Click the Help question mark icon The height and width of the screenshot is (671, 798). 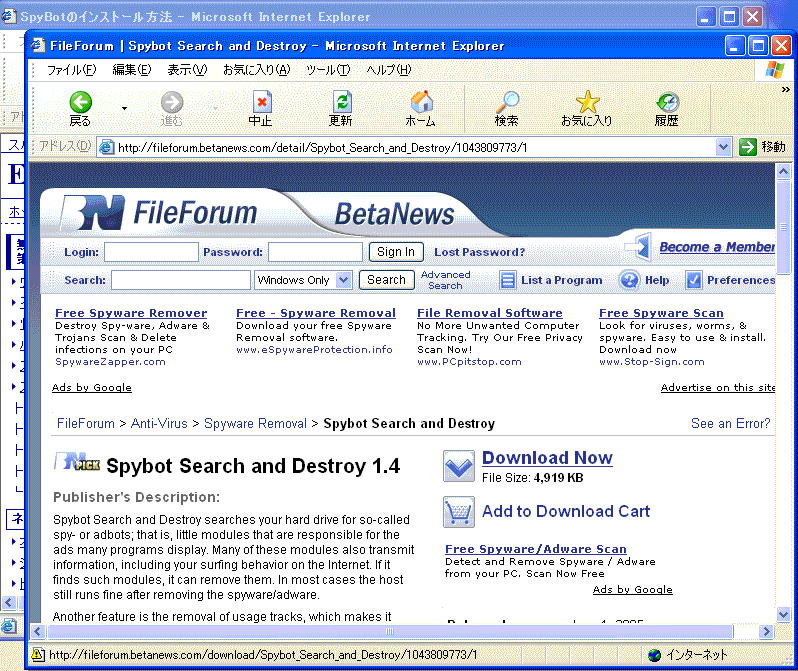point(630,280)
